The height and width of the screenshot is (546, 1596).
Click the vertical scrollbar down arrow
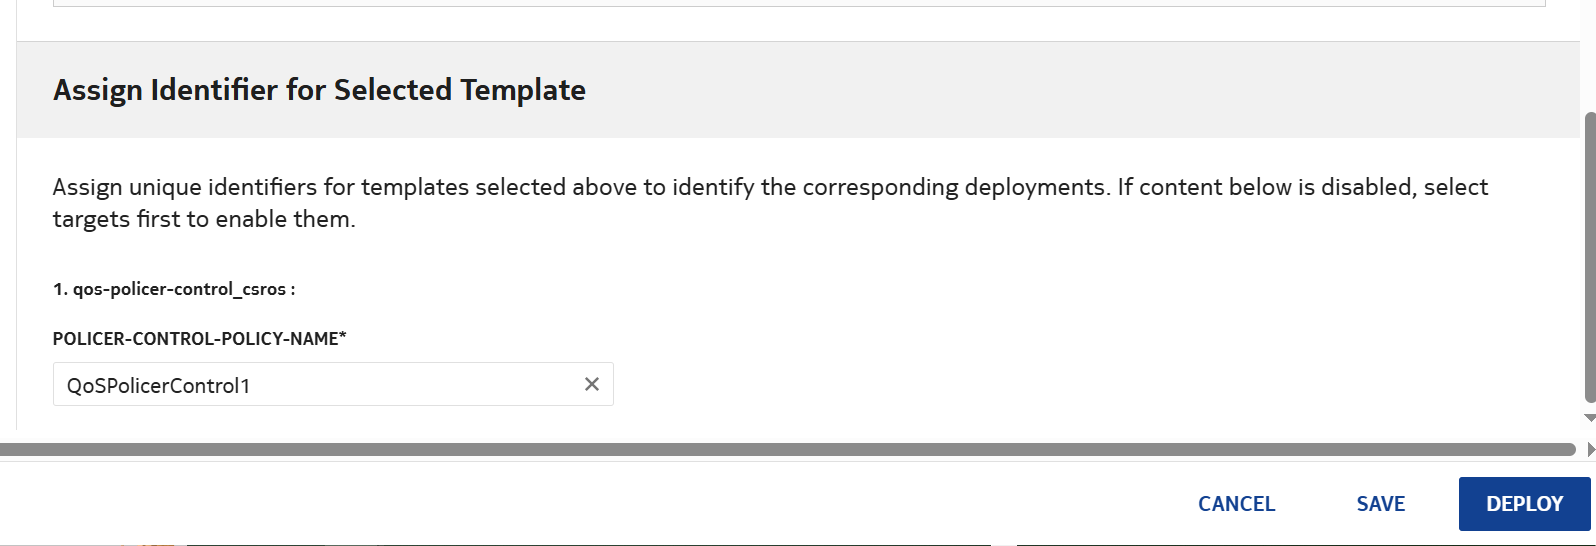point(1590,418)
